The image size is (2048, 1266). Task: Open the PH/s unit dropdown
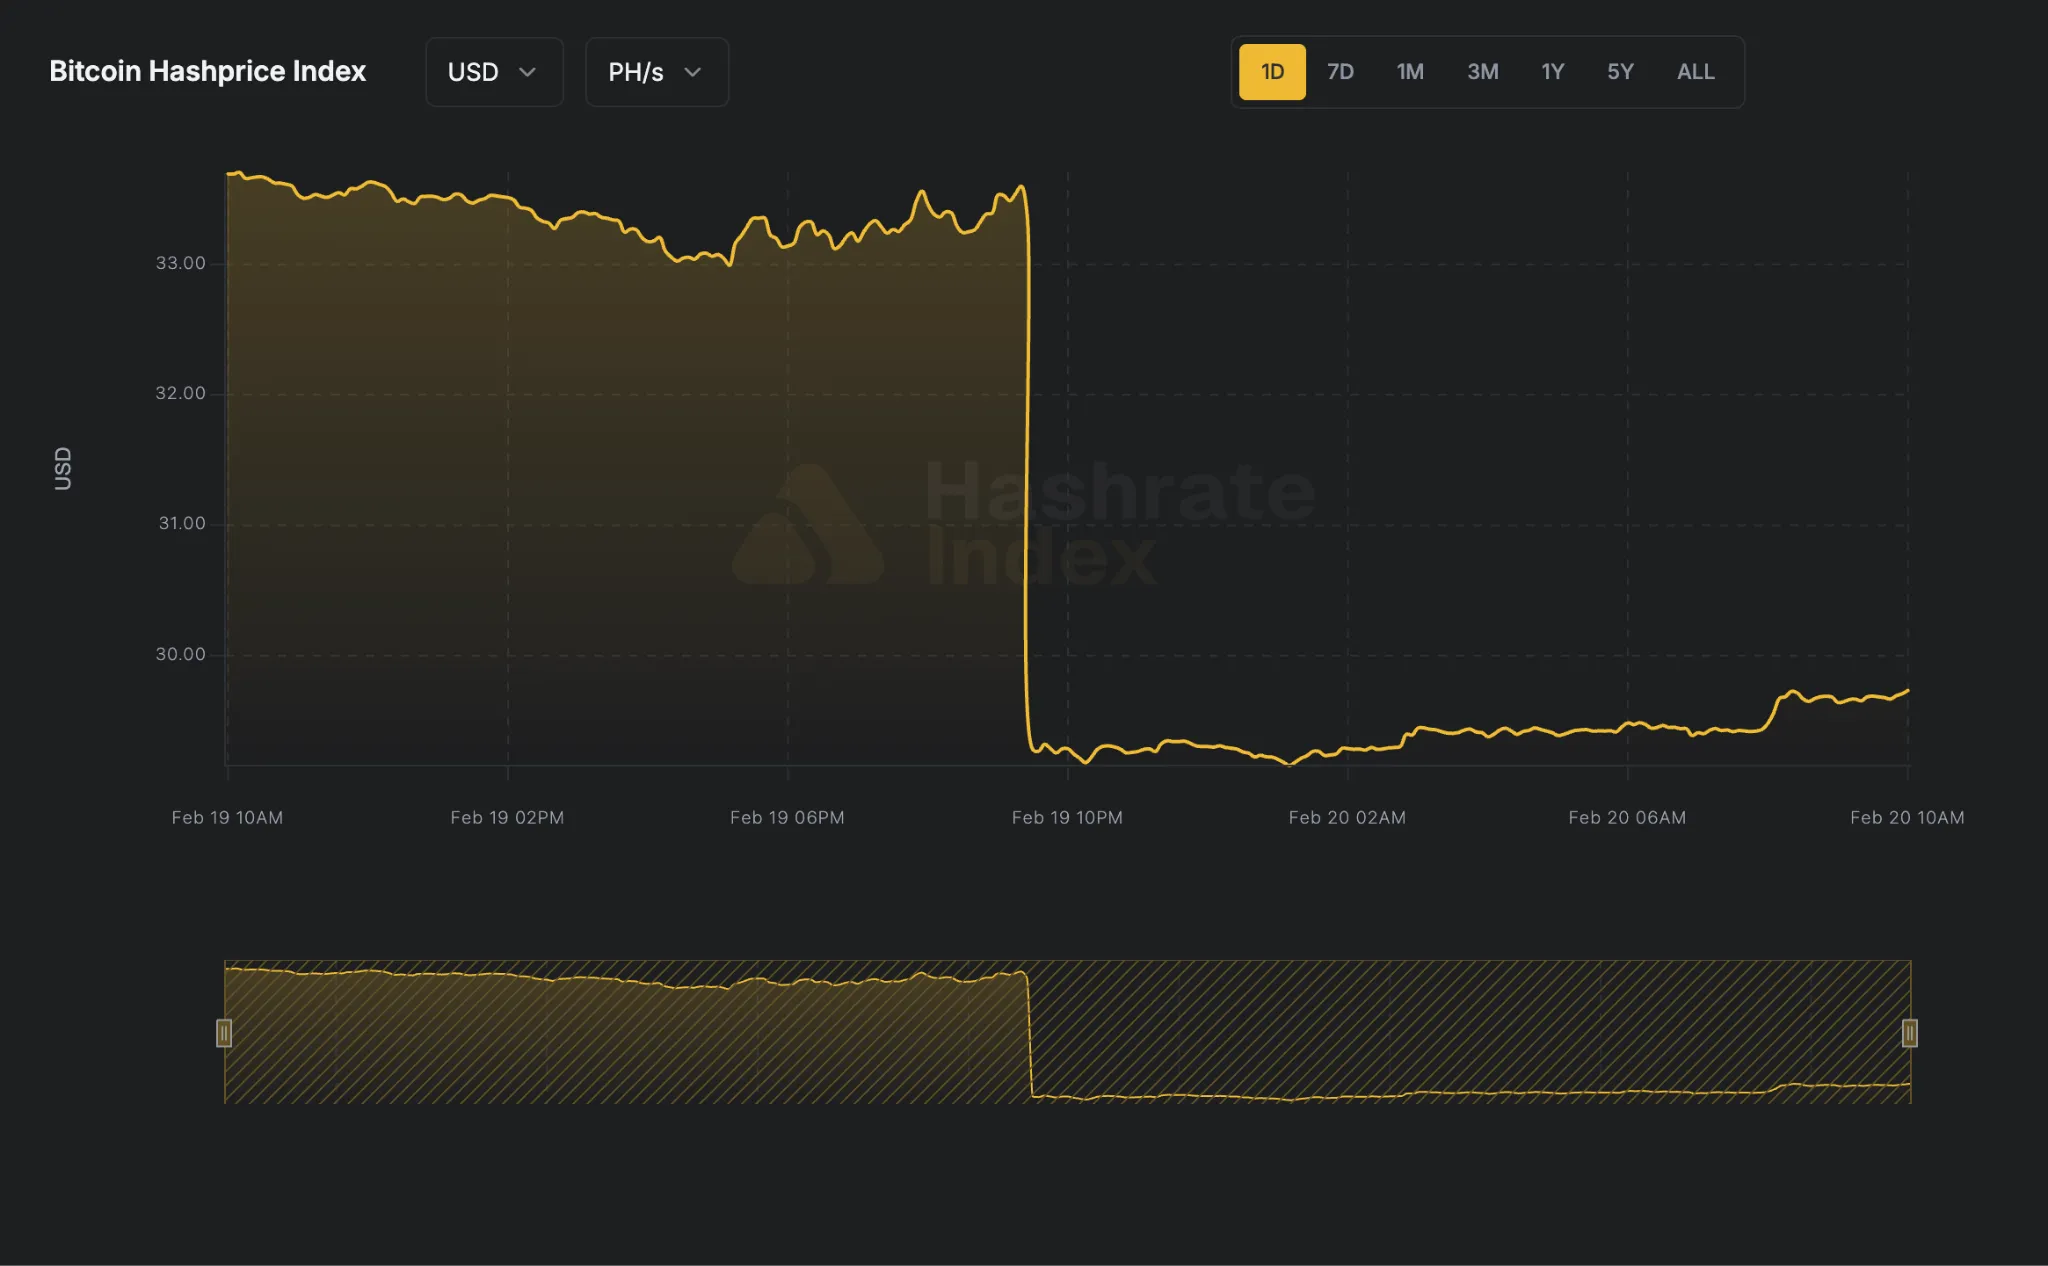[x=656, y=72]
